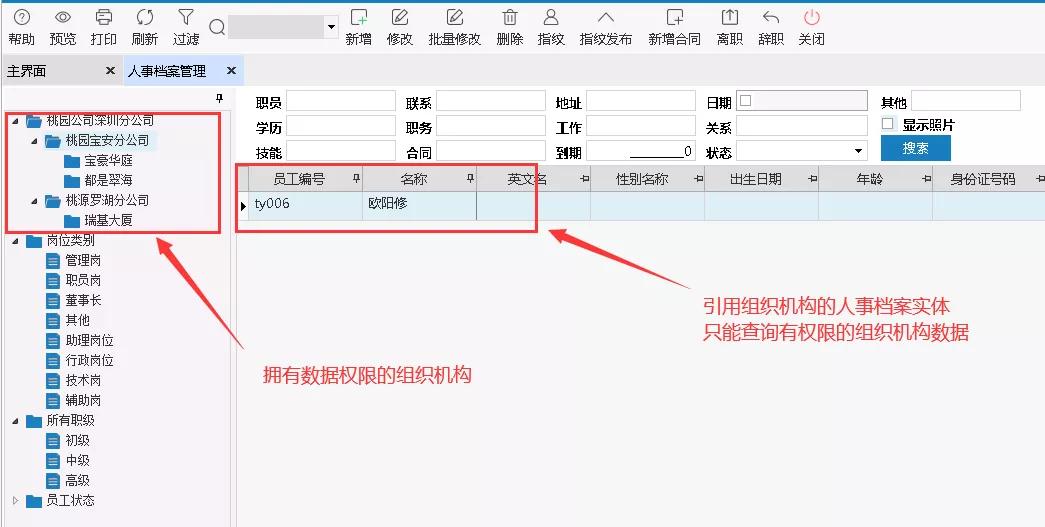The width and height of the screenshot is (1045, 527).
Task: Click the 地址 input field
Action: [641, 101]
